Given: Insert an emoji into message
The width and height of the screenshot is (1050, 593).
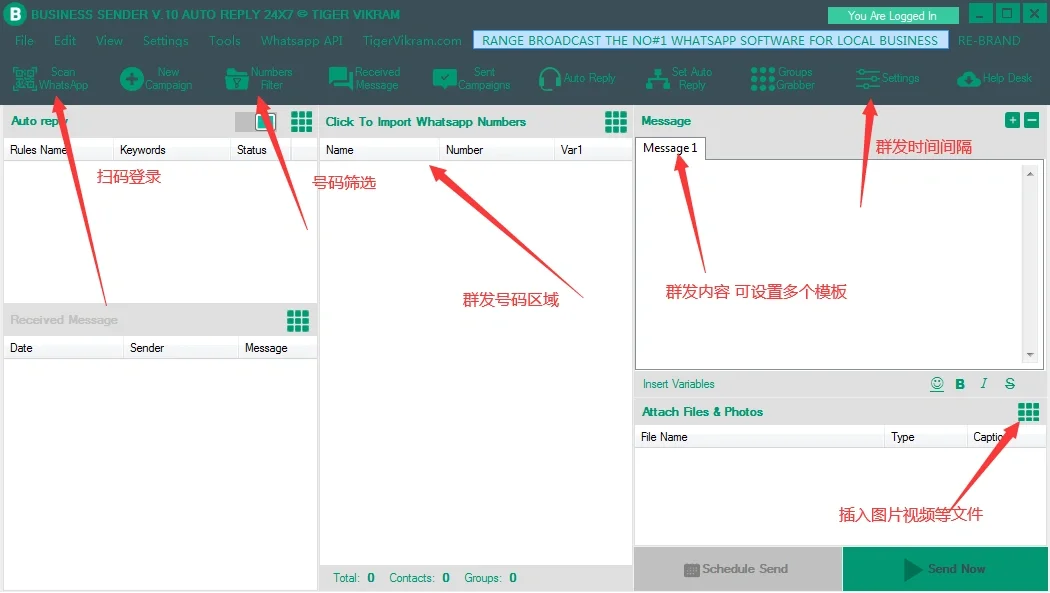Looking at the screenshot, I should pos(937,384).
